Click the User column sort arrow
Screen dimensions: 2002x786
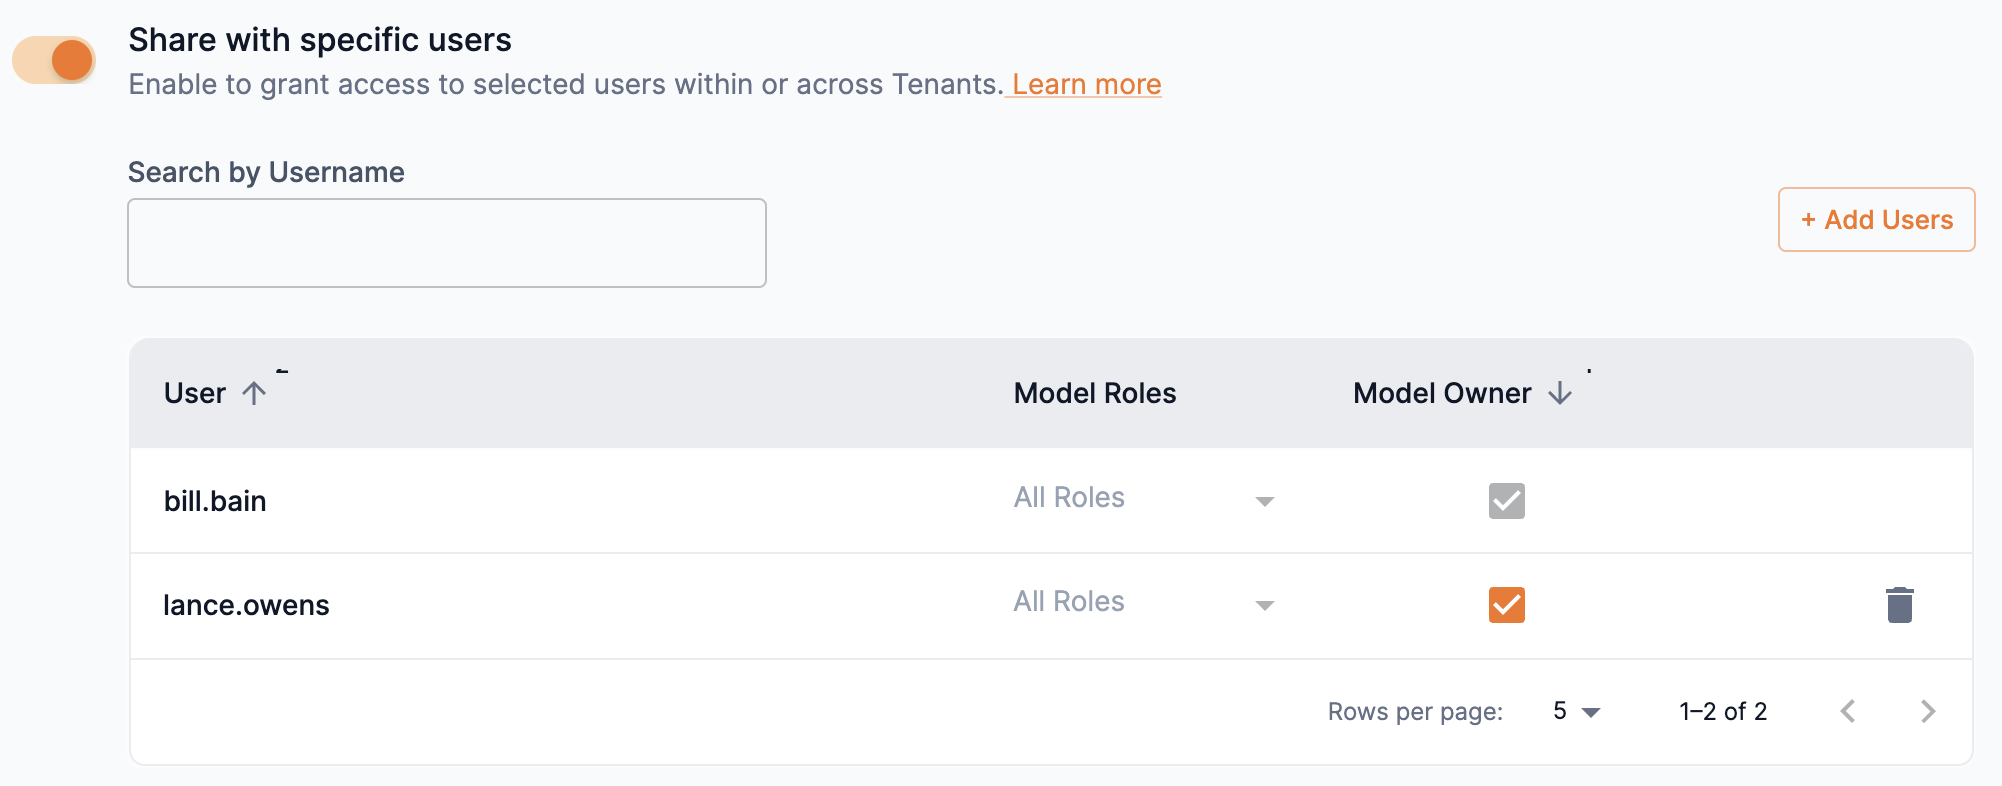coord(255,393)
